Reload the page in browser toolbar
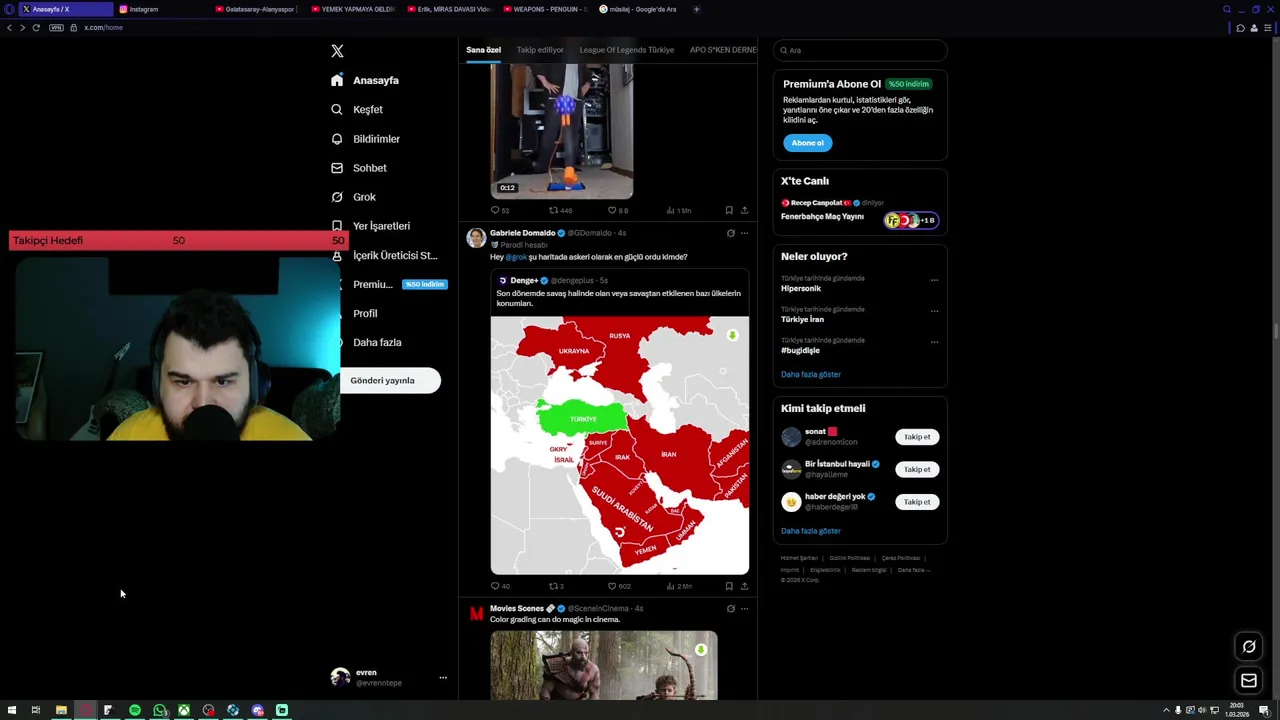The width and height of the screenshot is (1280, 720). tap(36, 27)
